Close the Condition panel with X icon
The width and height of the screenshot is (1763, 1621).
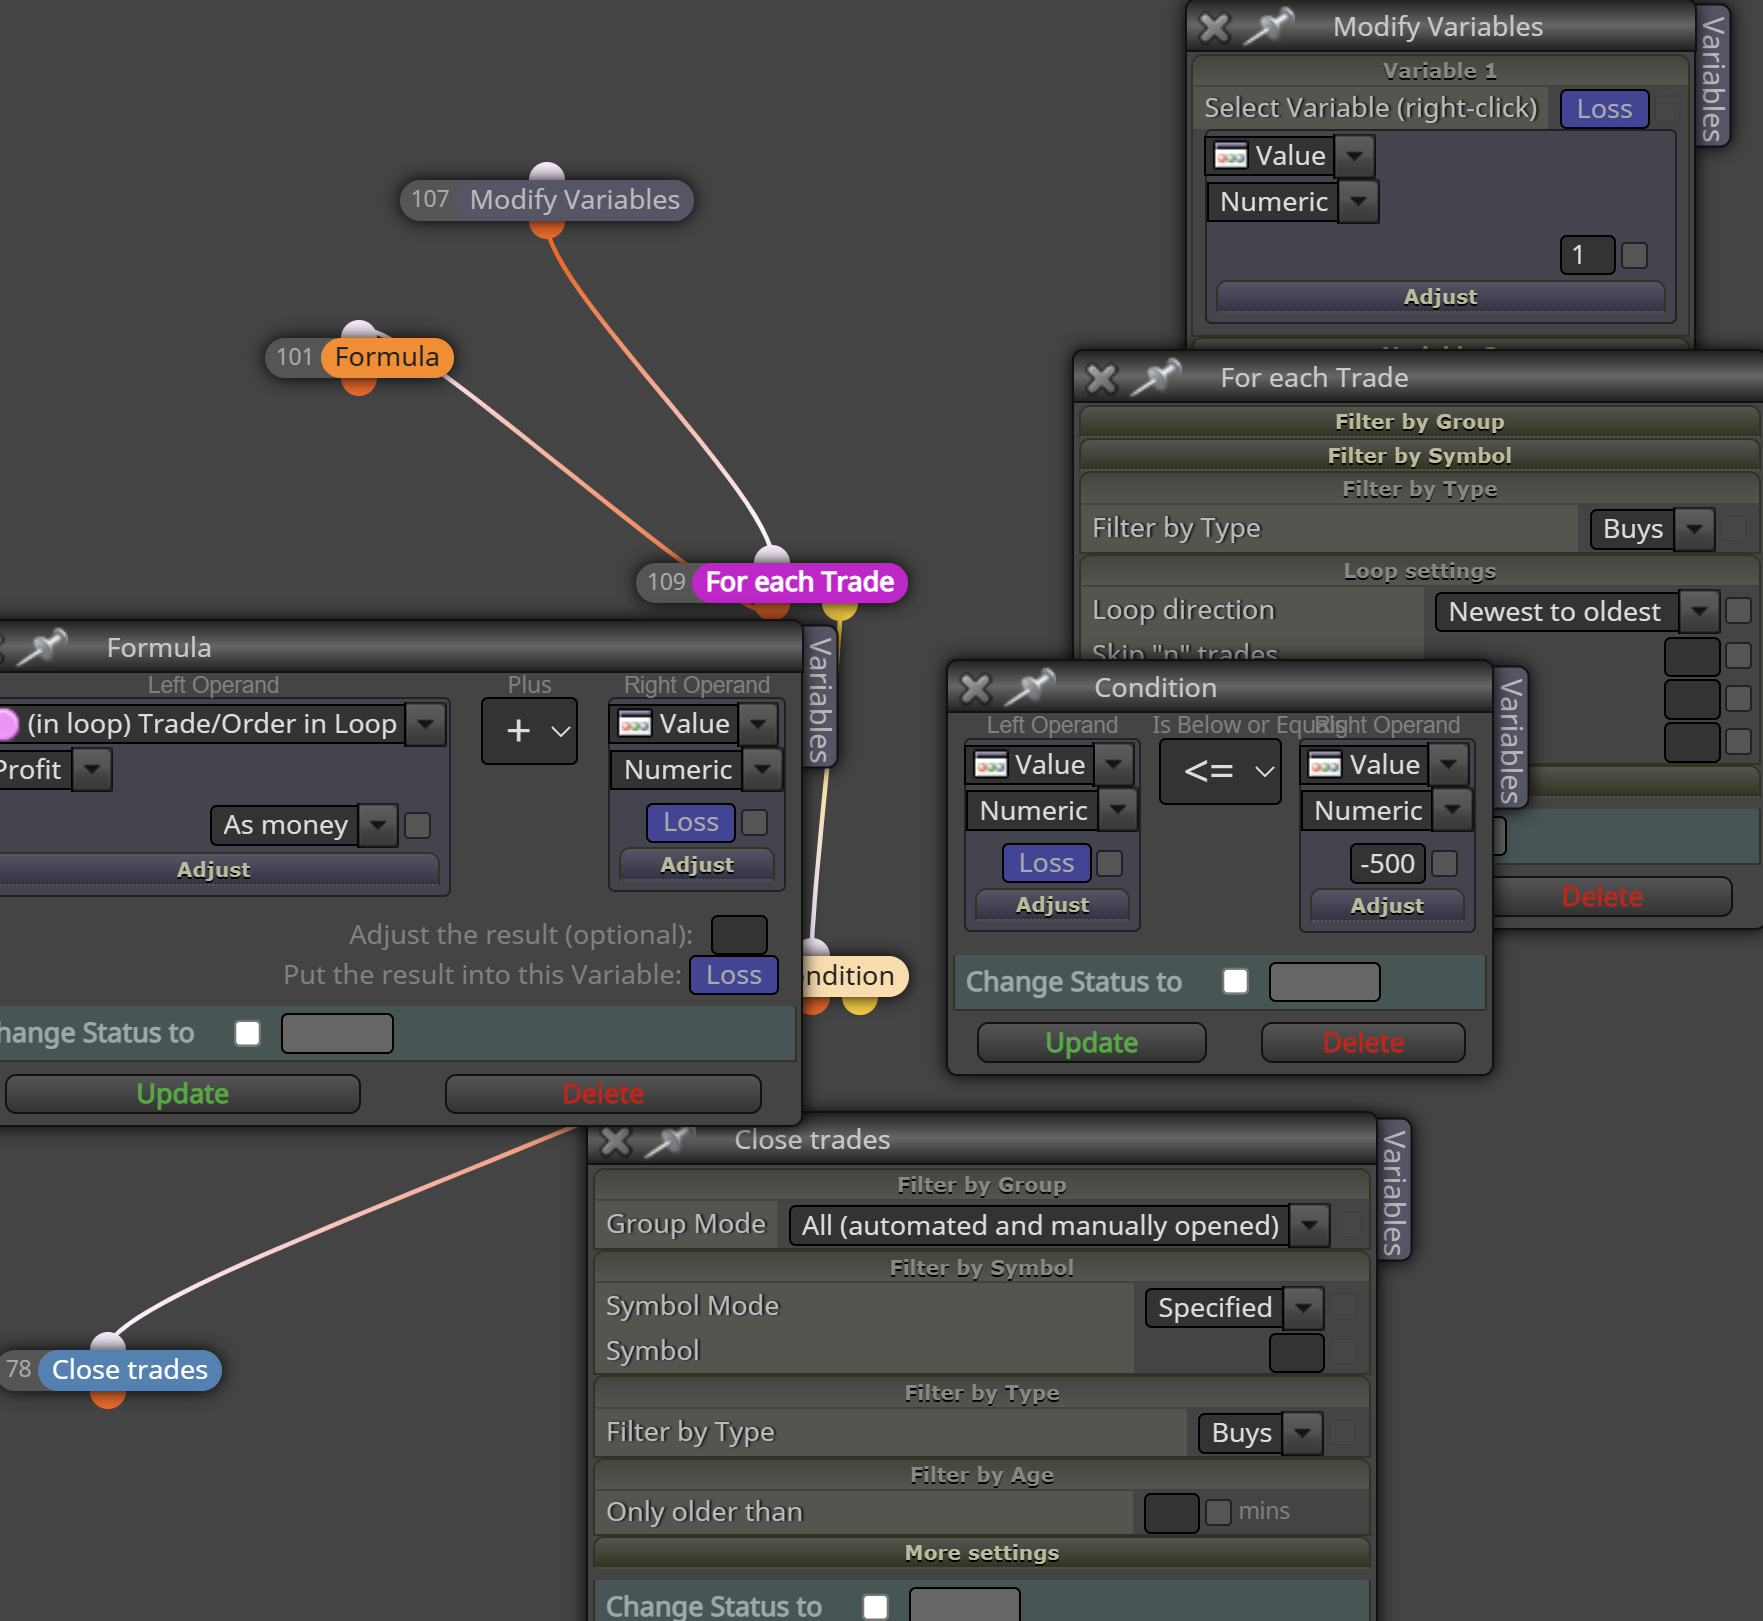975,688
